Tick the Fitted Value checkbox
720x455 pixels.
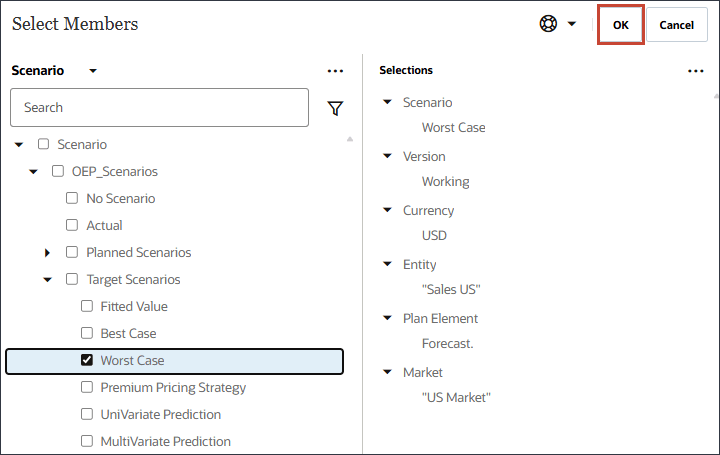tap(87, 306)
